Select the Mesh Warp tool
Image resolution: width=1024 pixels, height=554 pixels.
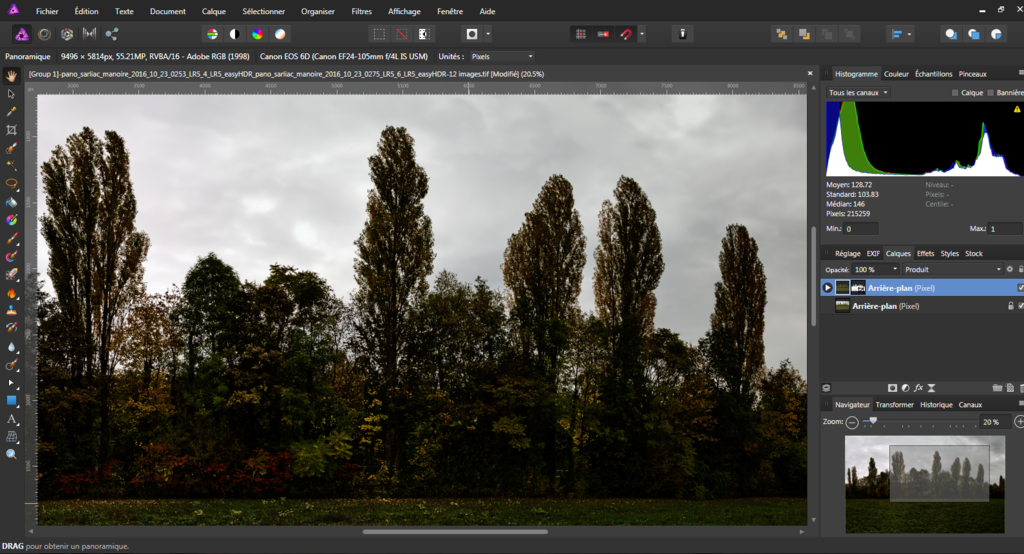tap(11, 436)
